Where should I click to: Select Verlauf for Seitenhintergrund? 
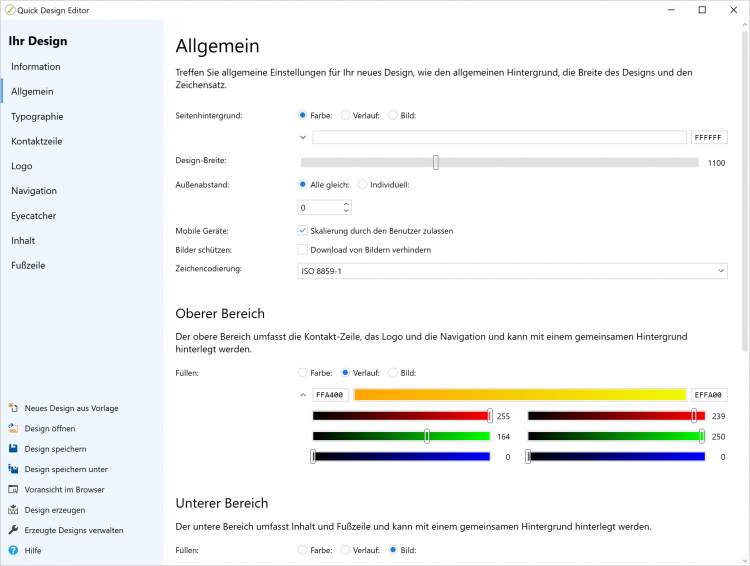[x=346, y=115]
